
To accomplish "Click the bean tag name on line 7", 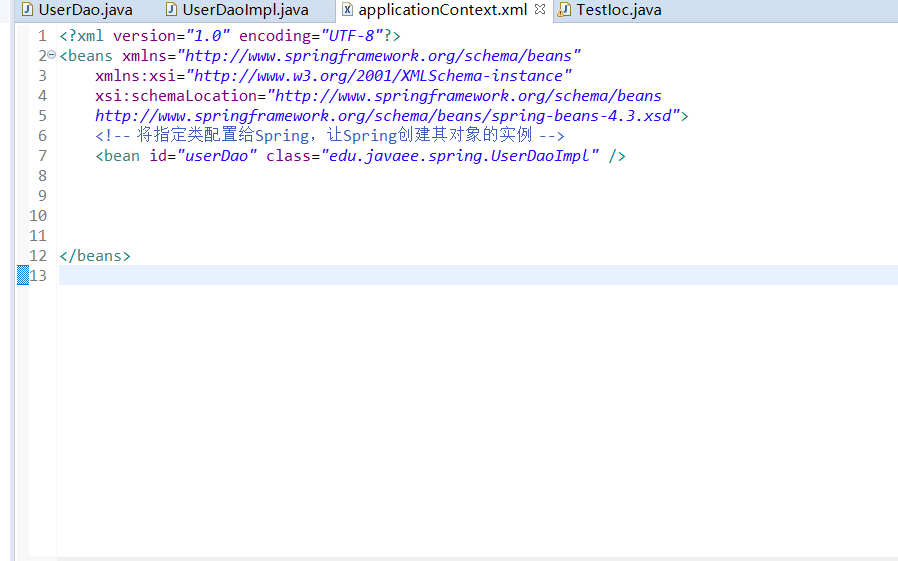I will [x=121, y=156].
